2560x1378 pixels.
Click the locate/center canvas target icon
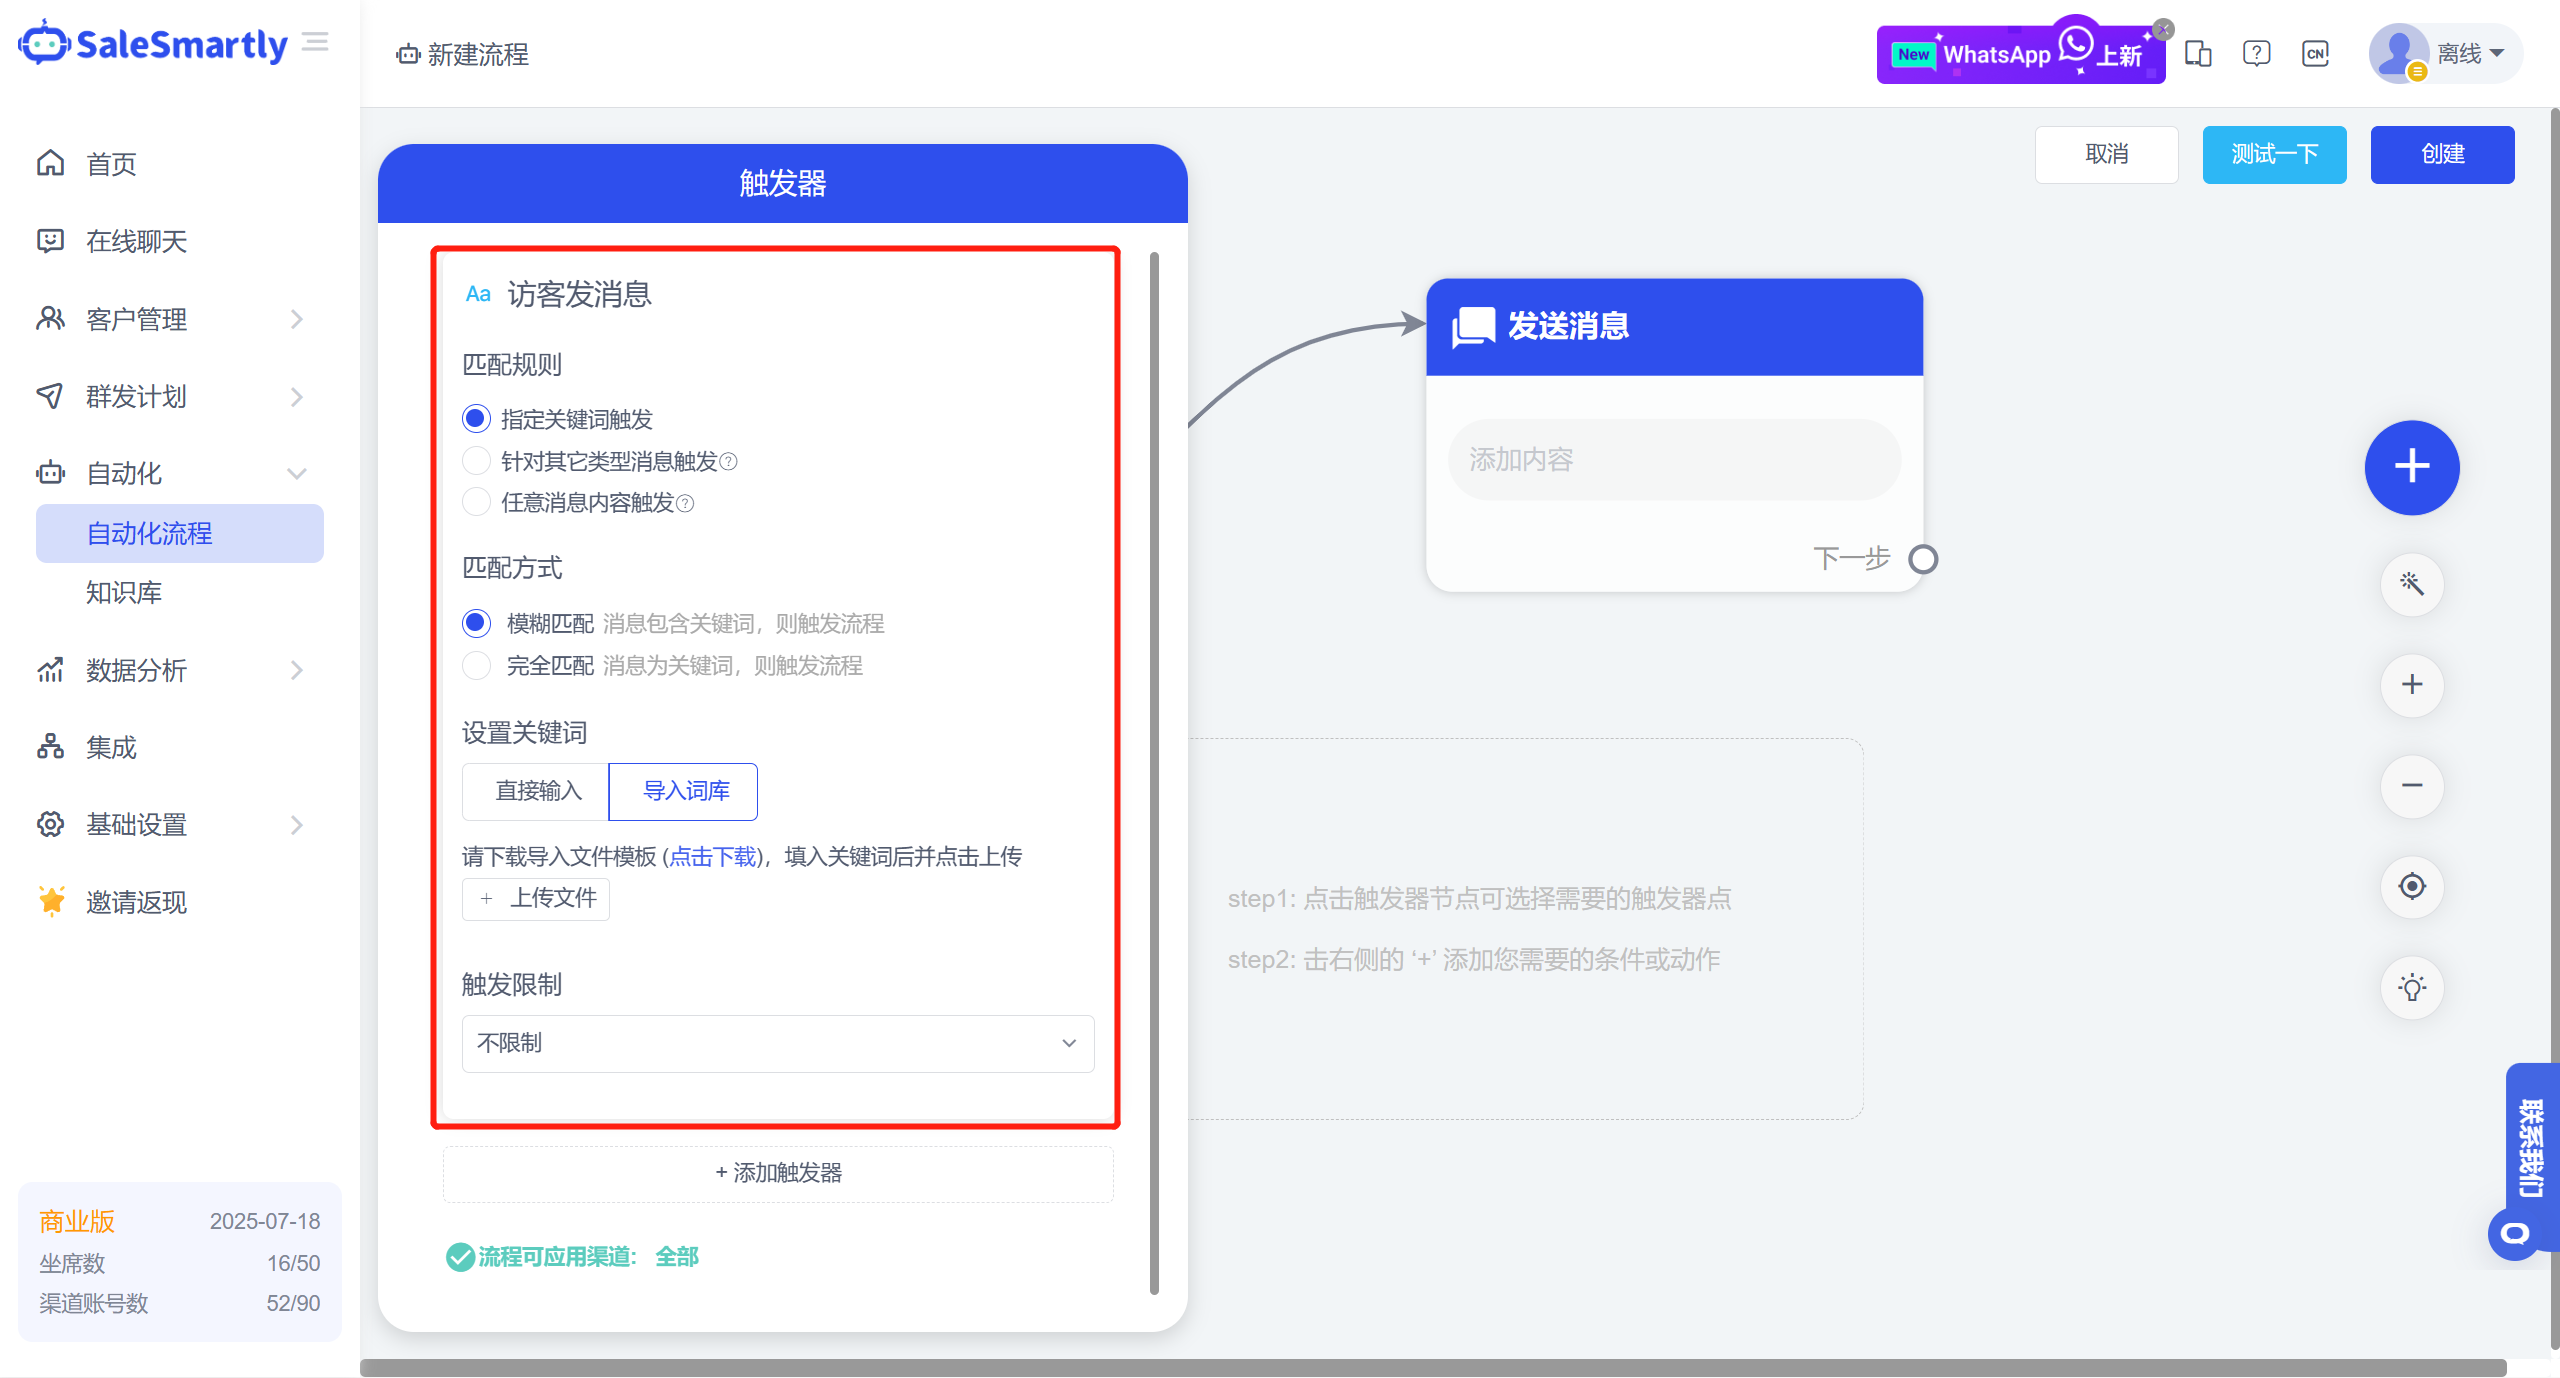tap(2411, 886)
